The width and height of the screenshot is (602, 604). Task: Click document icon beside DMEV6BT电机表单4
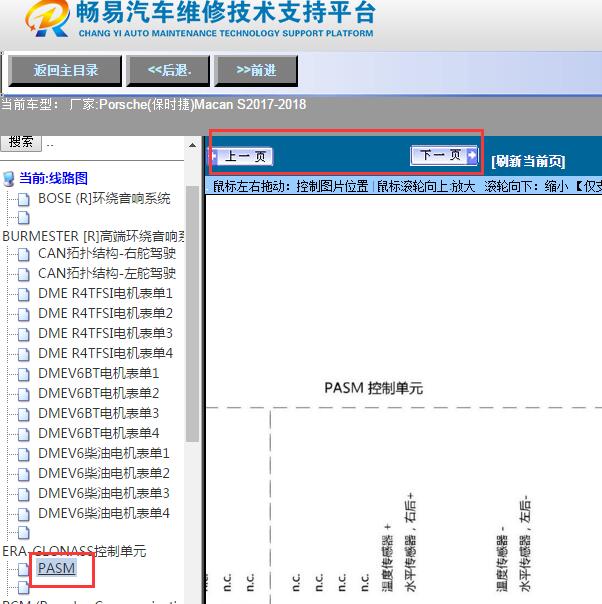[23, 435]
